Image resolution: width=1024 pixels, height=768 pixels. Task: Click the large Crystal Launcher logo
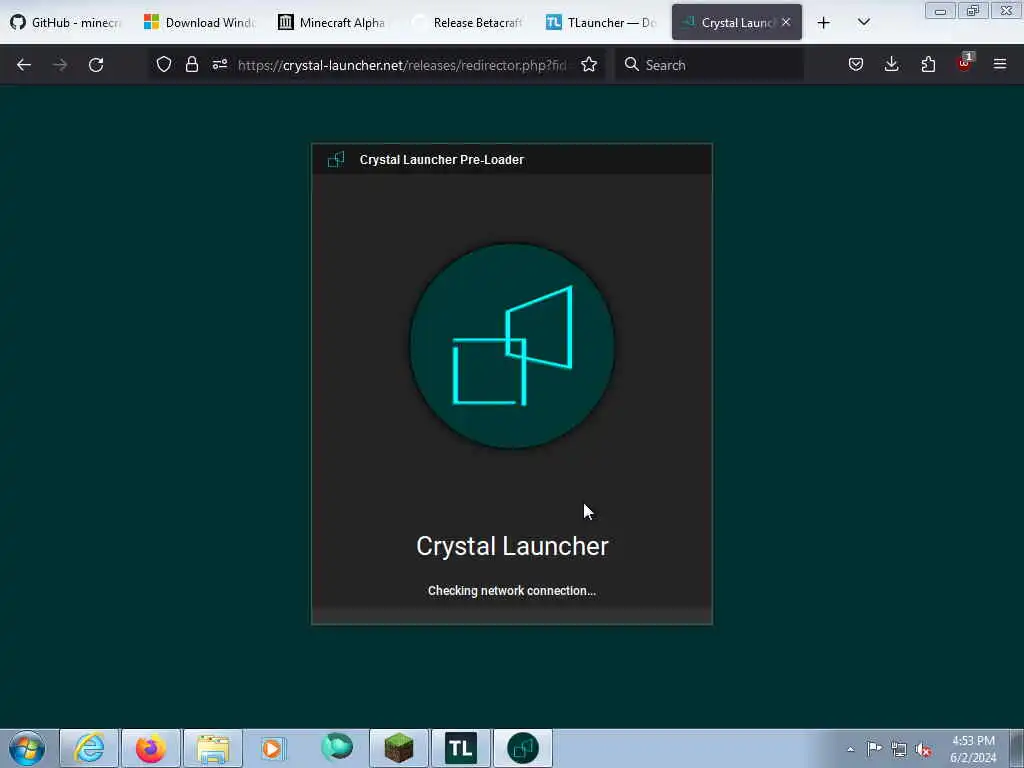[512, 345]
